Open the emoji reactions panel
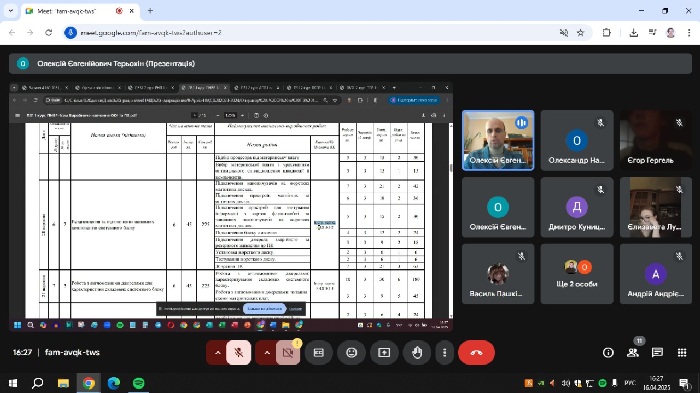Viewport: 700px width, 393px height. point(351,352)
